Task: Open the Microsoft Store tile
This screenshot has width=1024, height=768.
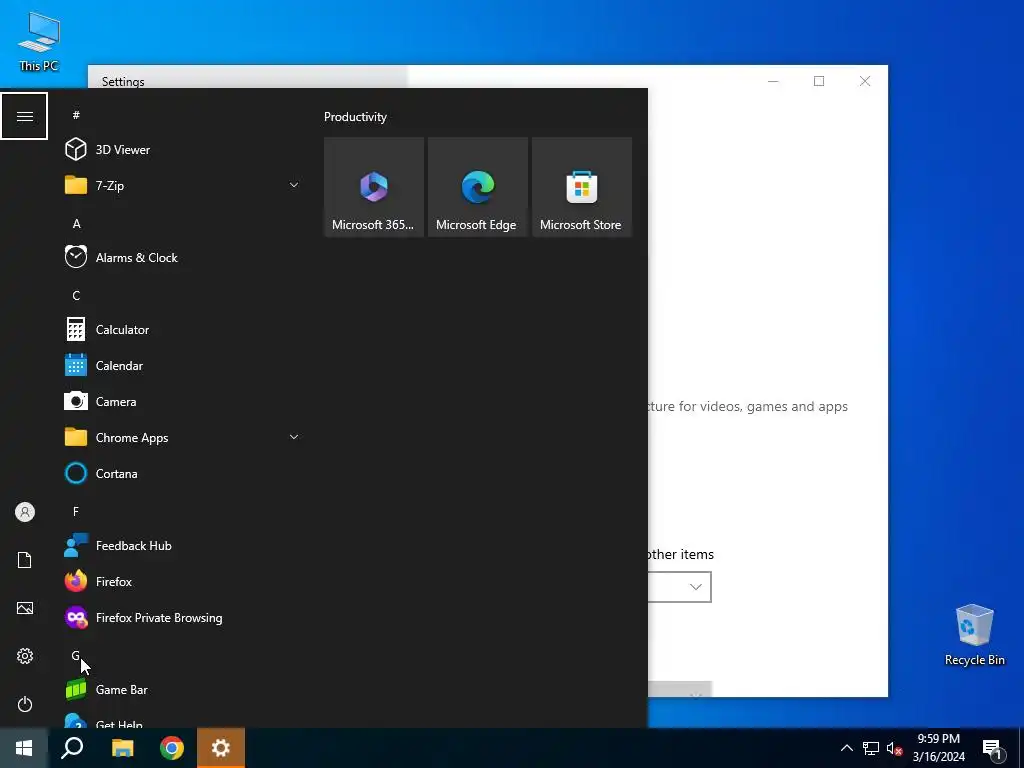Action: 582,187
